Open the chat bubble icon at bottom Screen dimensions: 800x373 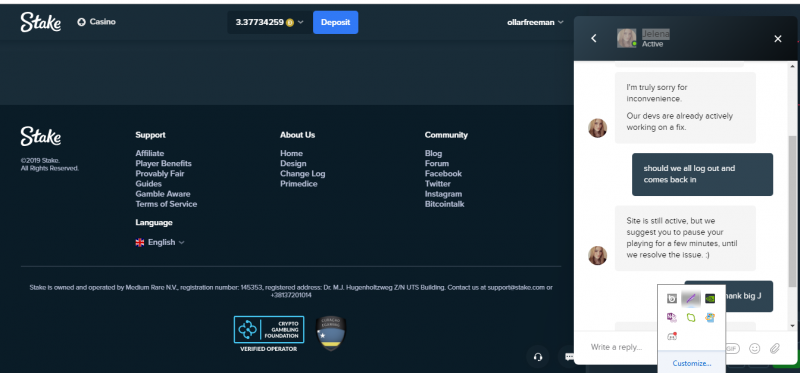pos(568,357)
